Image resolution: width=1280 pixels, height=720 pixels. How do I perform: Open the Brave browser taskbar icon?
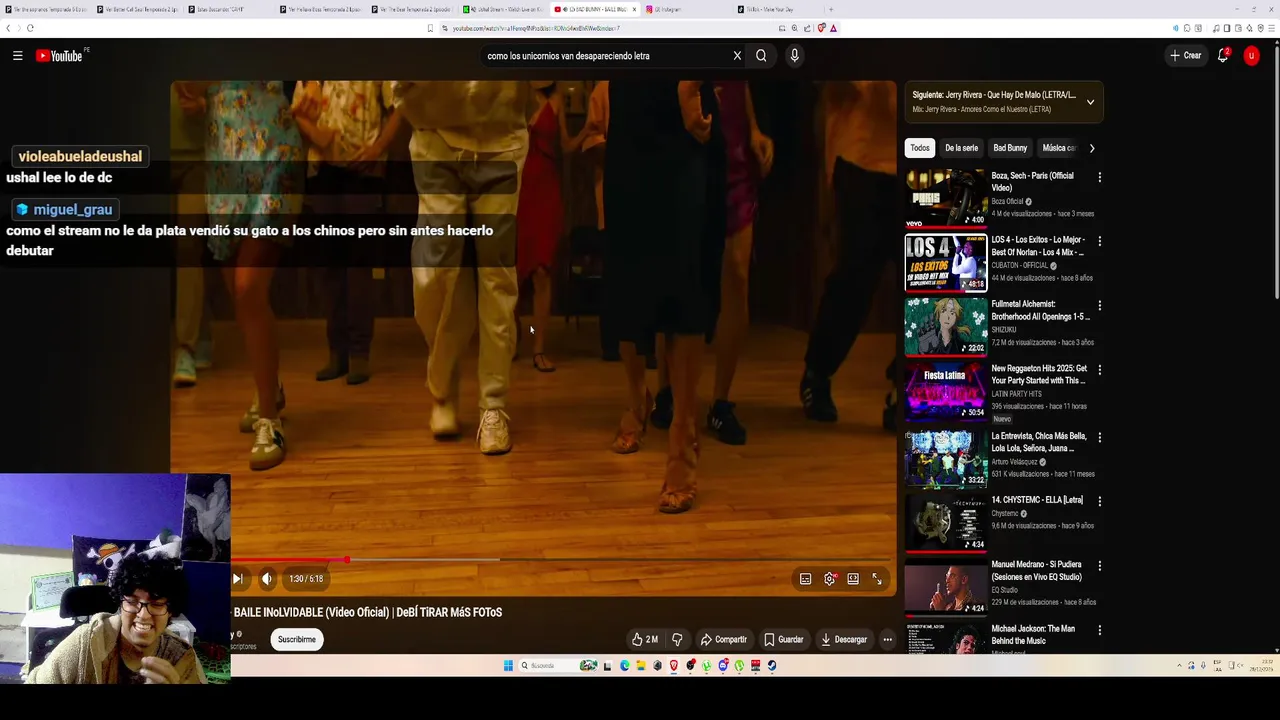674,666
